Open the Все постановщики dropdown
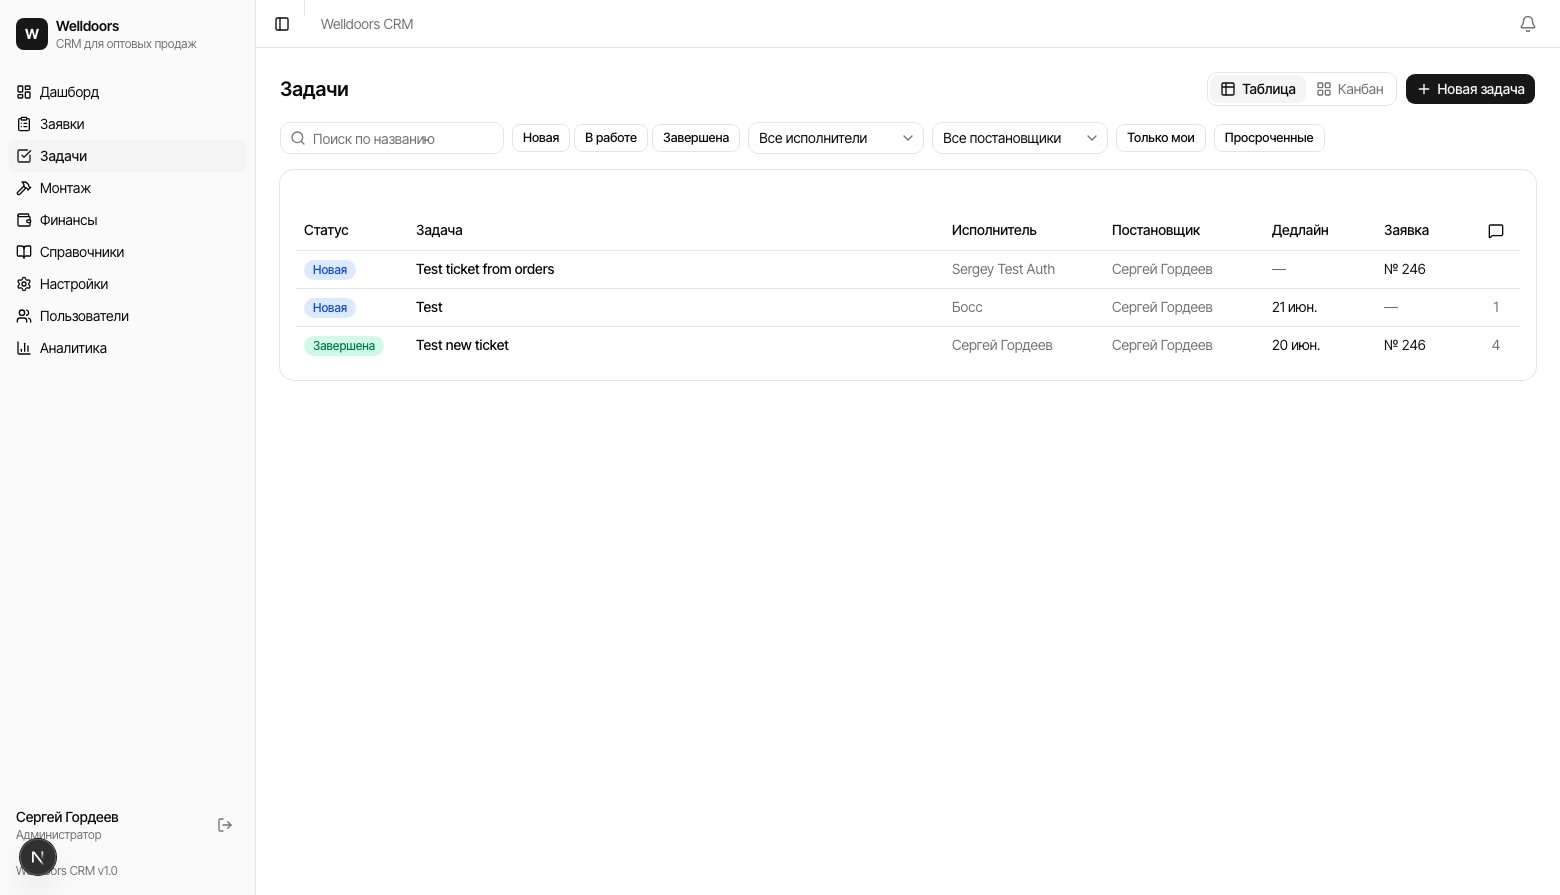 pos(1020,138)
